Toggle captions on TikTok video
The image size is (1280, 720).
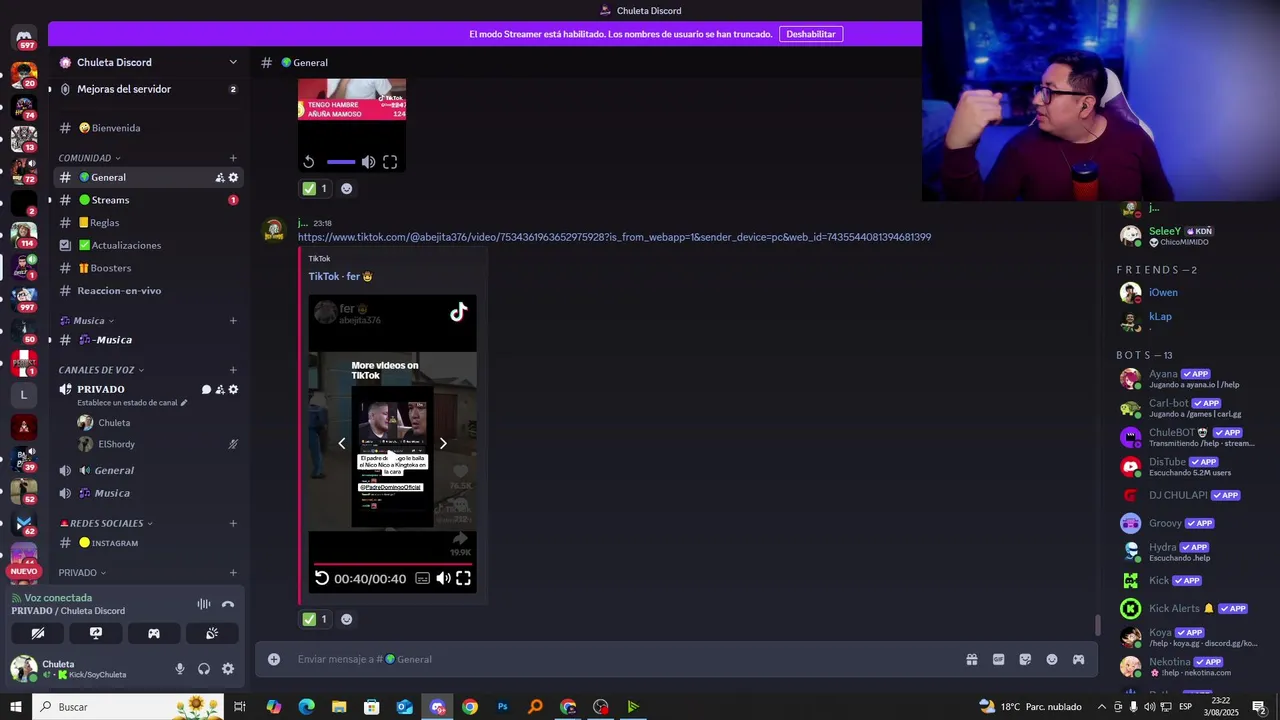(422, 578)
